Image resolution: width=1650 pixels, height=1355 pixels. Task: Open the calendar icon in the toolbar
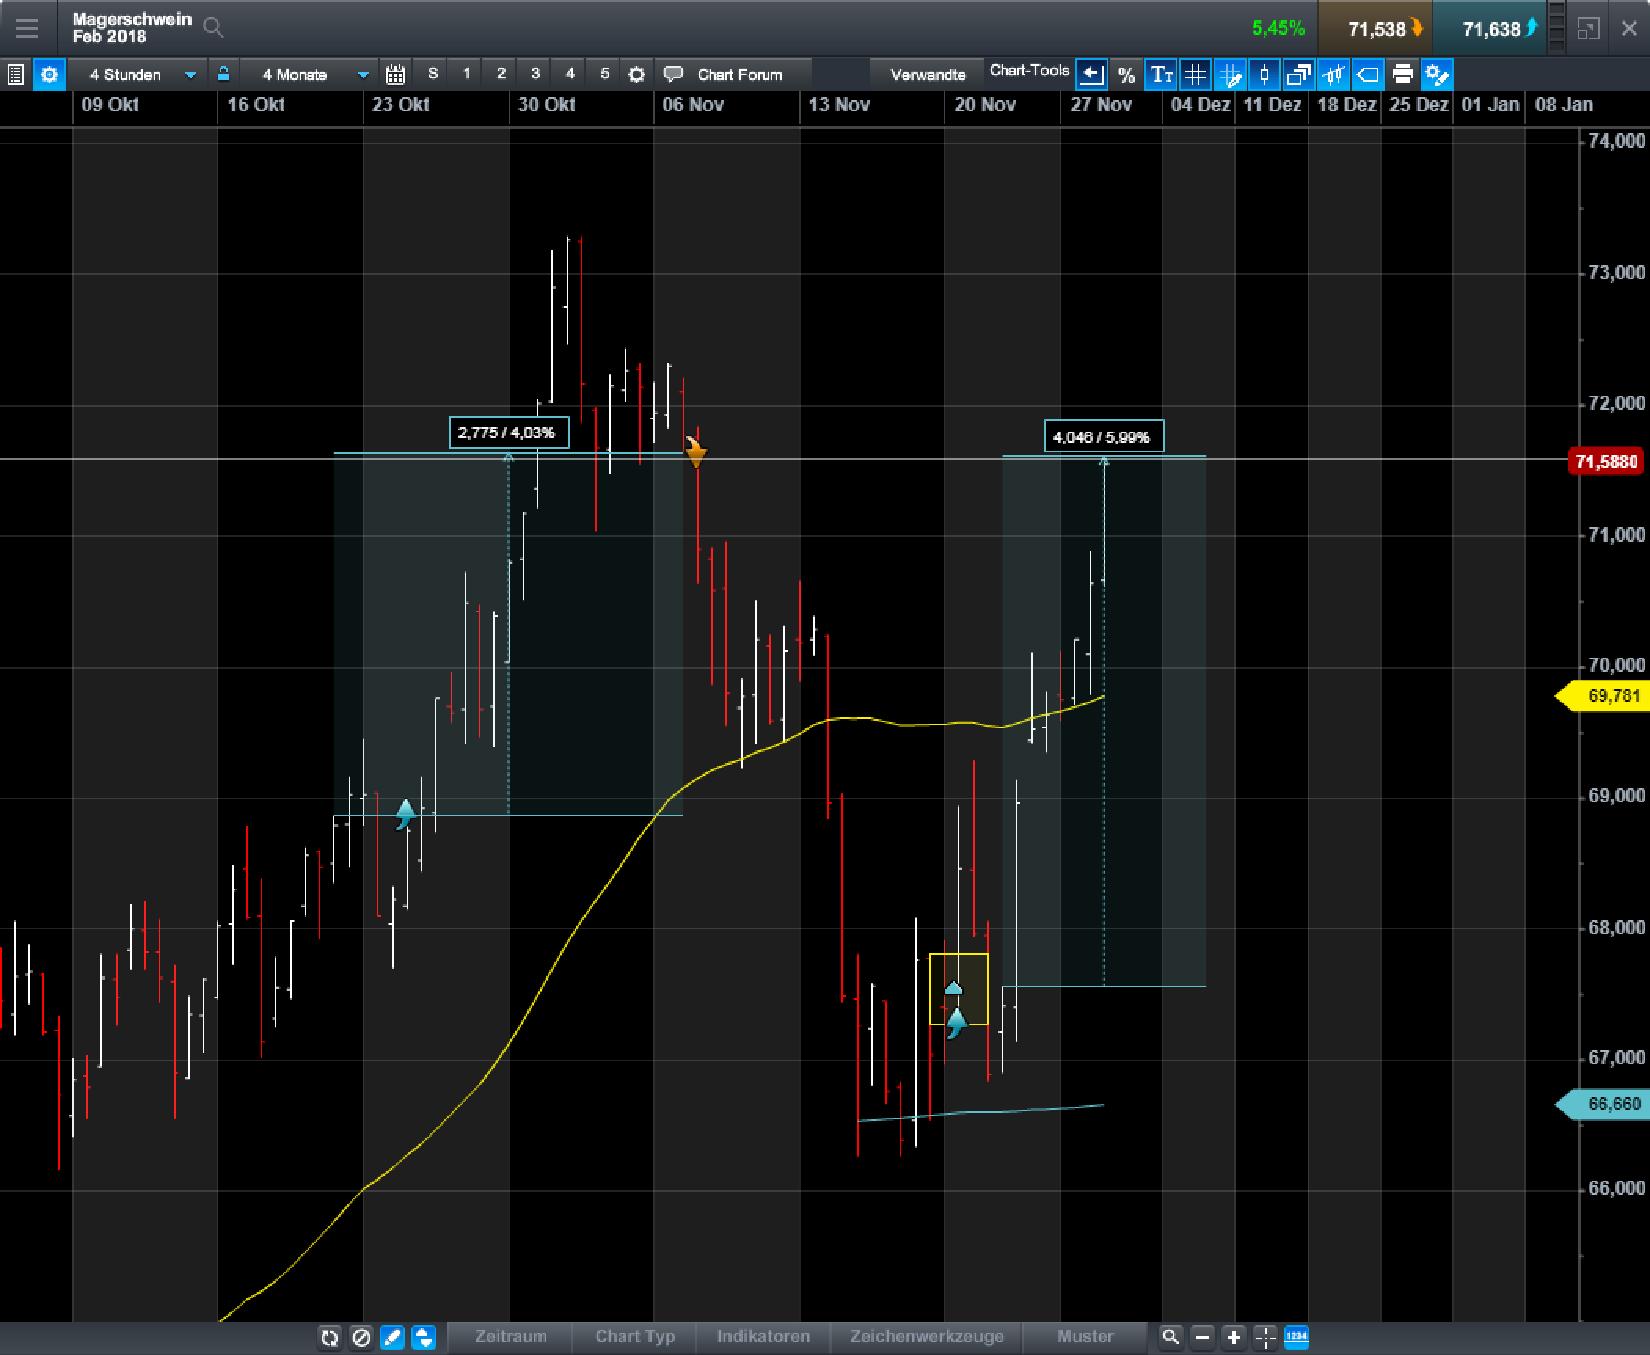(x=396, y=73)
